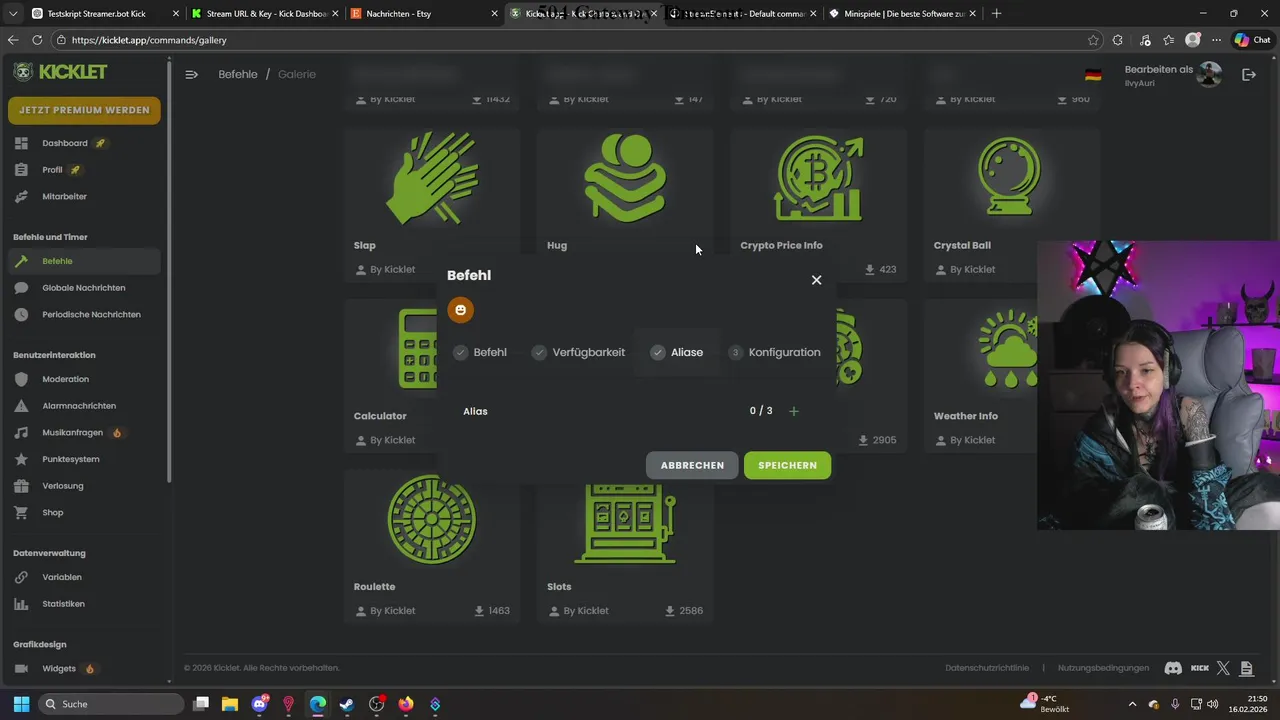
Task: Click the taskbar Suche search box
Action: click(x=110, y=704)
